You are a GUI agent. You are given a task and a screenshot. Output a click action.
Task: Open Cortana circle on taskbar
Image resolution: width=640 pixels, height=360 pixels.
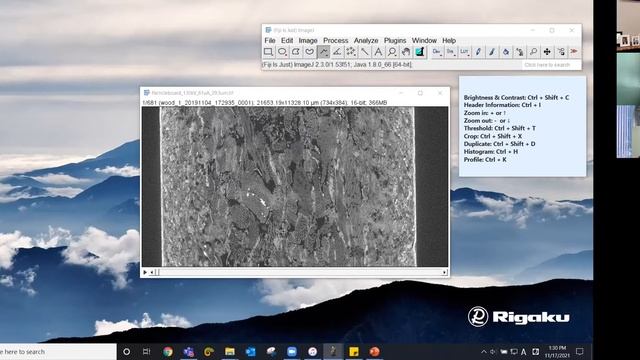(x=127, y=351)
